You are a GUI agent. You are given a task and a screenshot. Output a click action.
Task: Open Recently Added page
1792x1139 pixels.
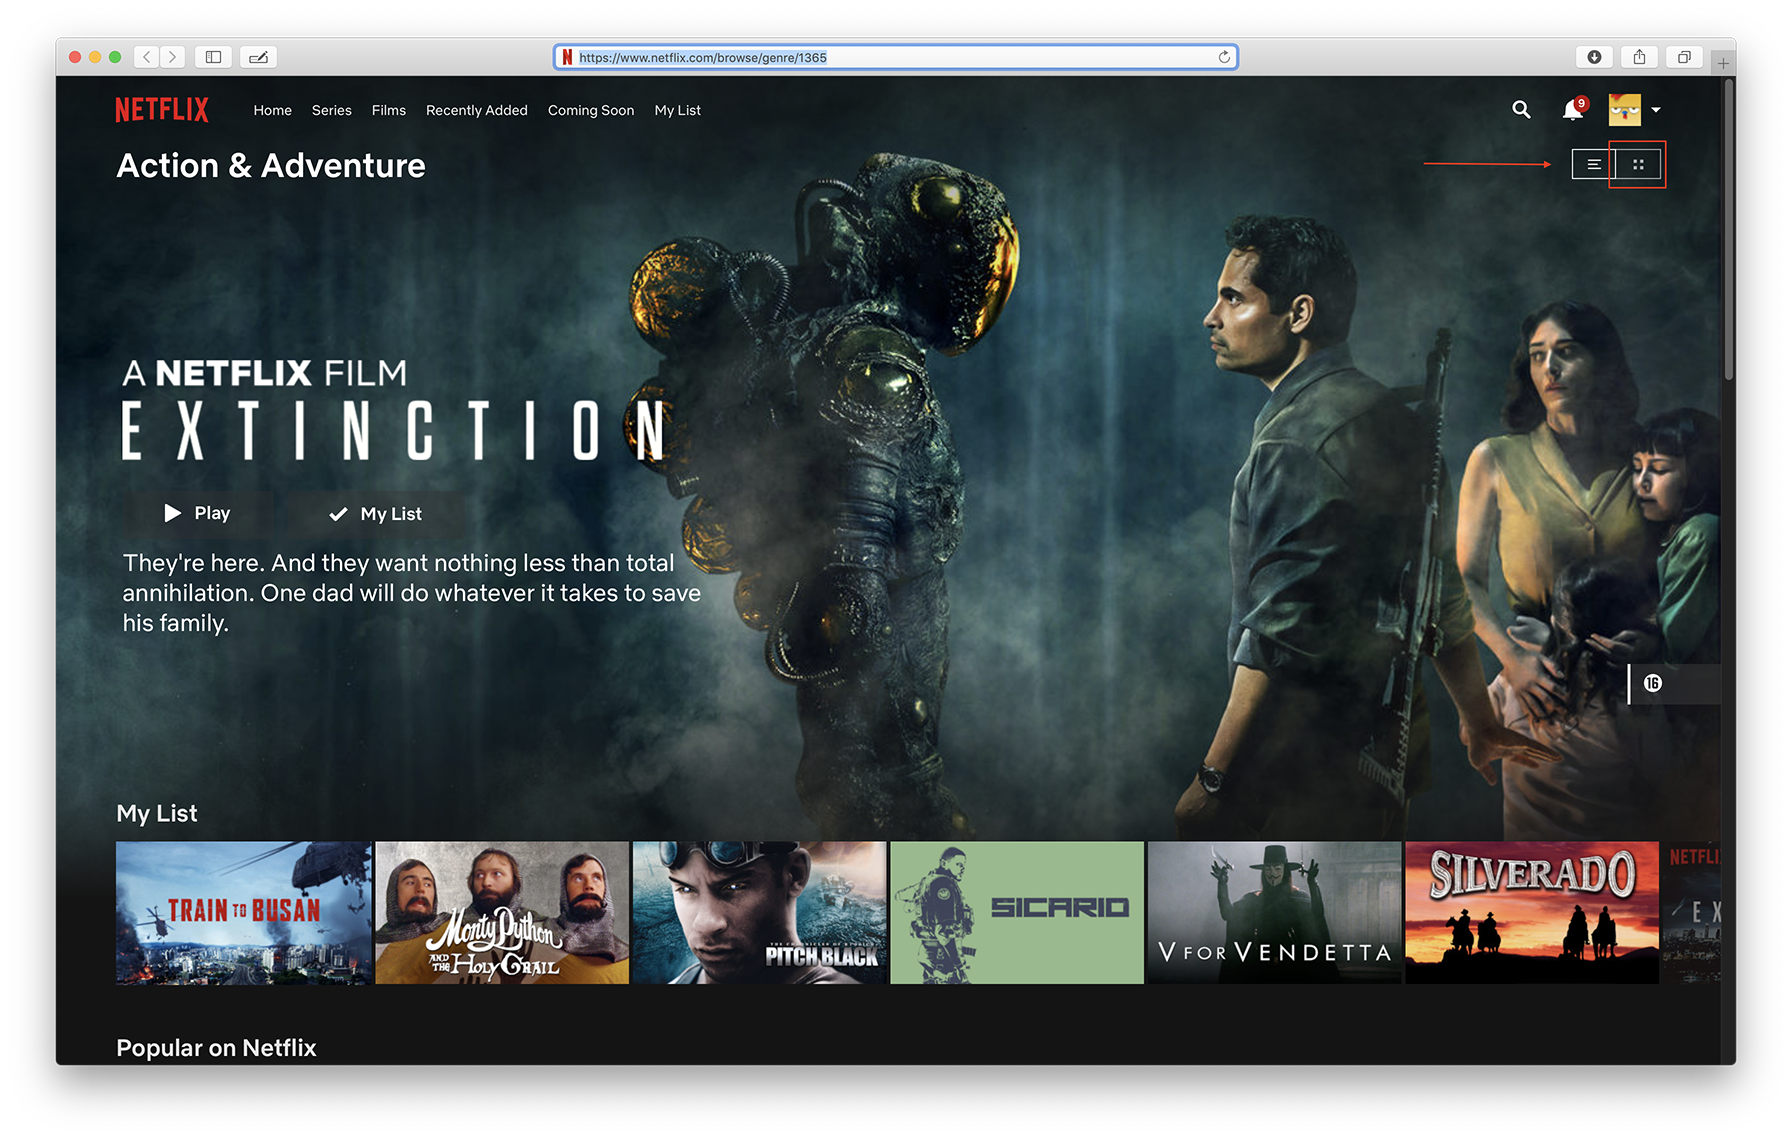[x=477, y=110]
